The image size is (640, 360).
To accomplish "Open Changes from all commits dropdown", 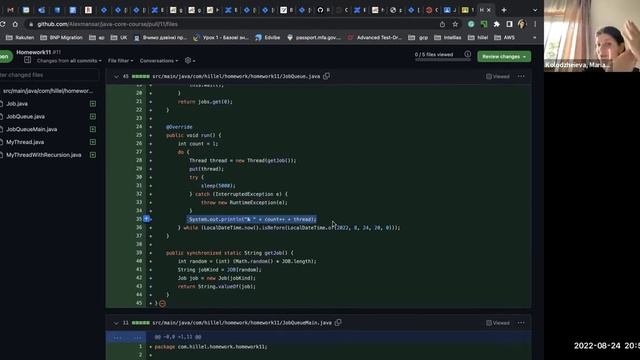I will (x=69, y=61).
